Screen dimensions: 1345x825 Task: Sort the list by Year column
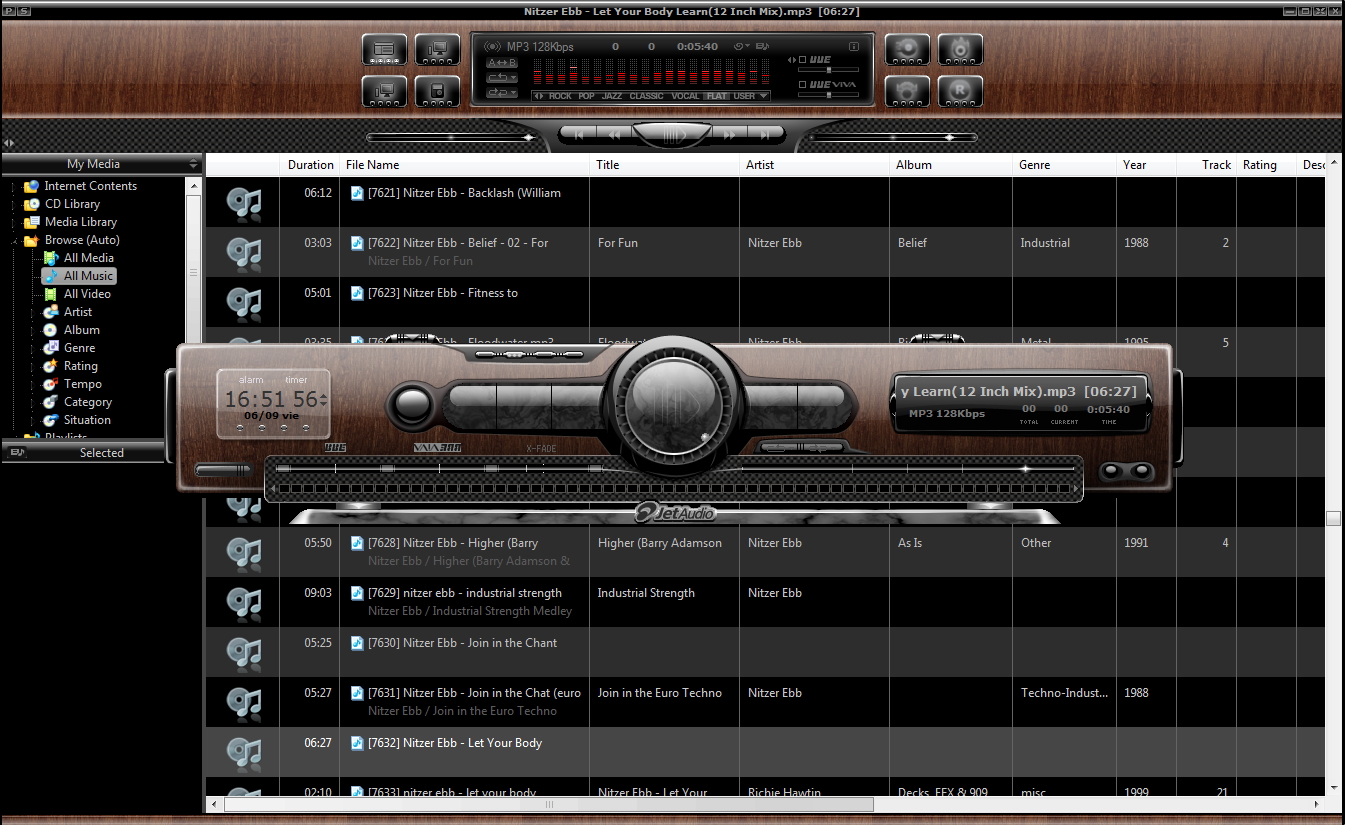[1146, 165]
